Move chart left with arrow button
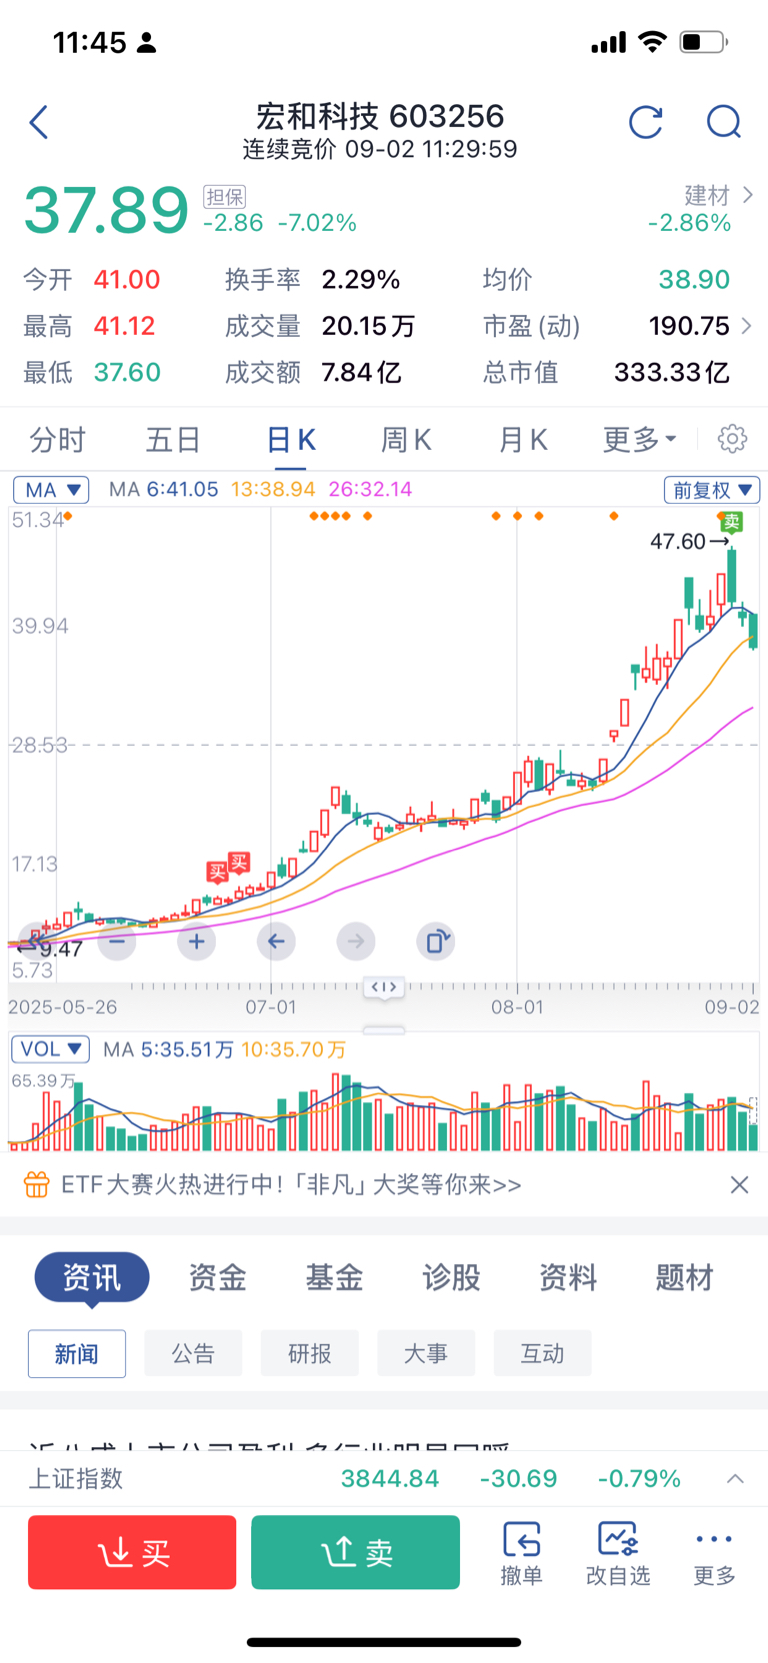Image resolution: width=768 pixels, height=1663 pixels. click(x=276, y=941)
